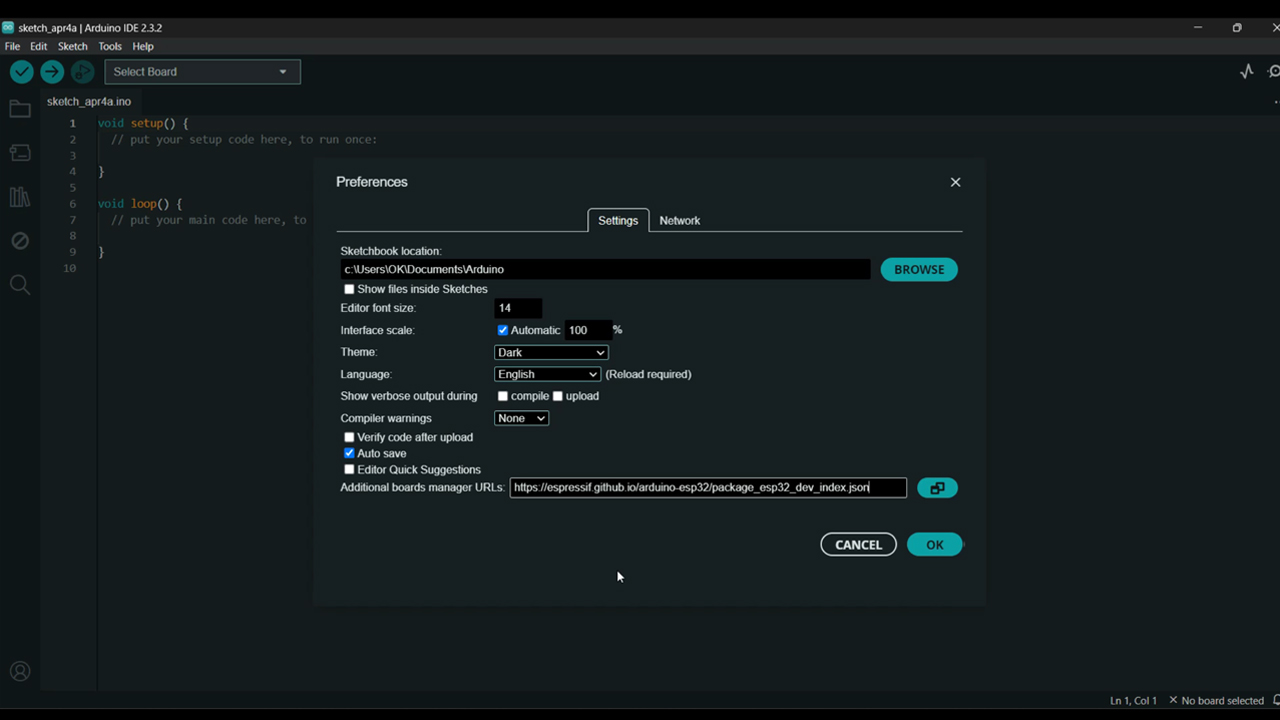1280x720 pixels.
Task: Toggle Show files inside Sketches checkbox
Action: coord(349,289)
